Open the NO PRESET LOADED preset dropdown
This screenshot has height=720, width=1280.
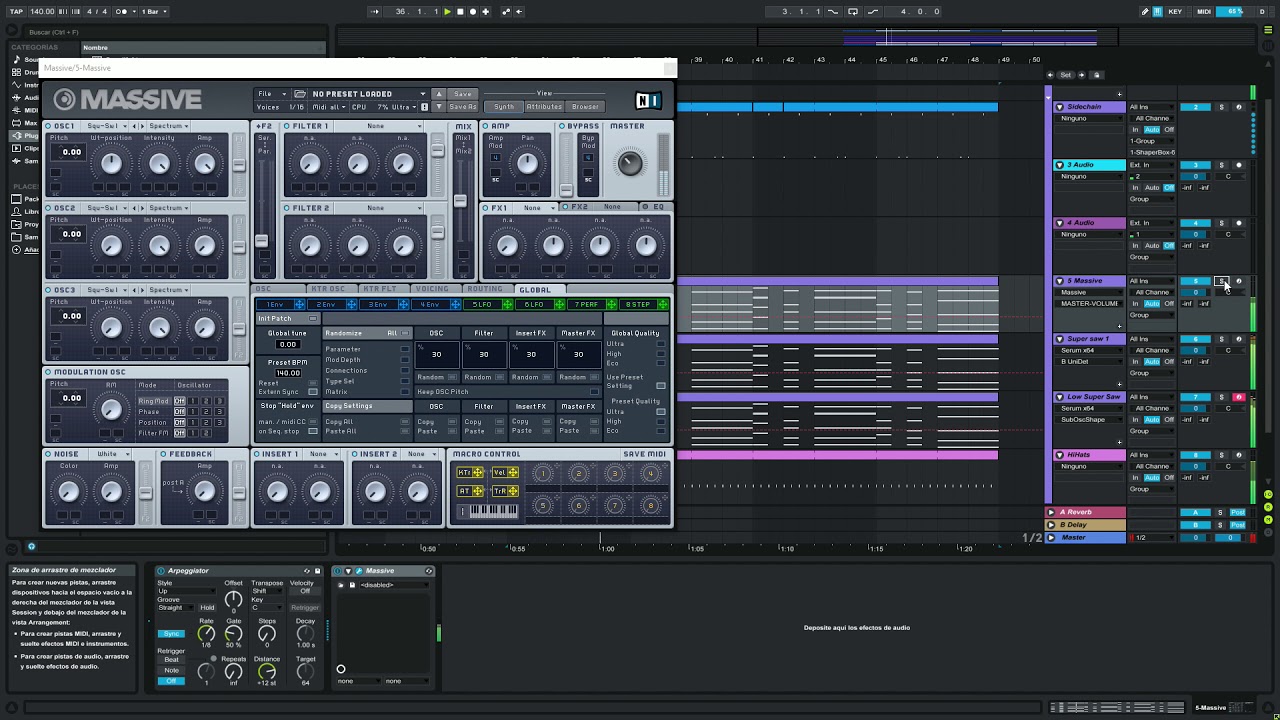pos(369,94)
